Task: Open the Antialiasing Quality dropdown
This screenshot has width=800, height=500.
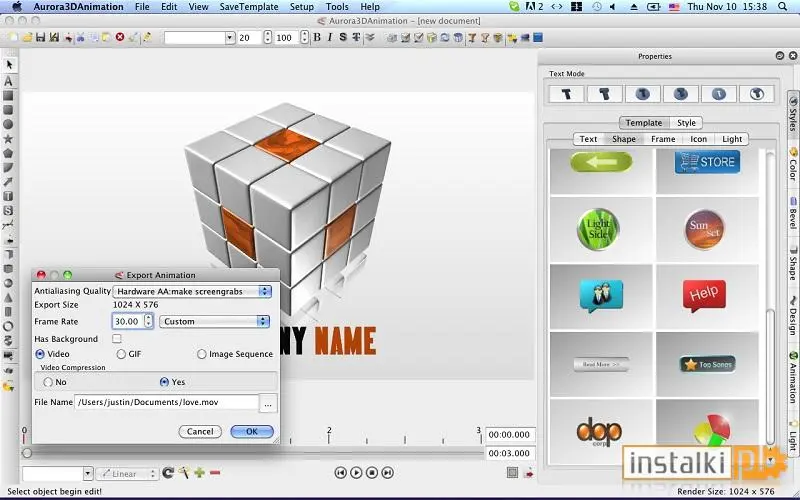Action: (x=192, y=291)
